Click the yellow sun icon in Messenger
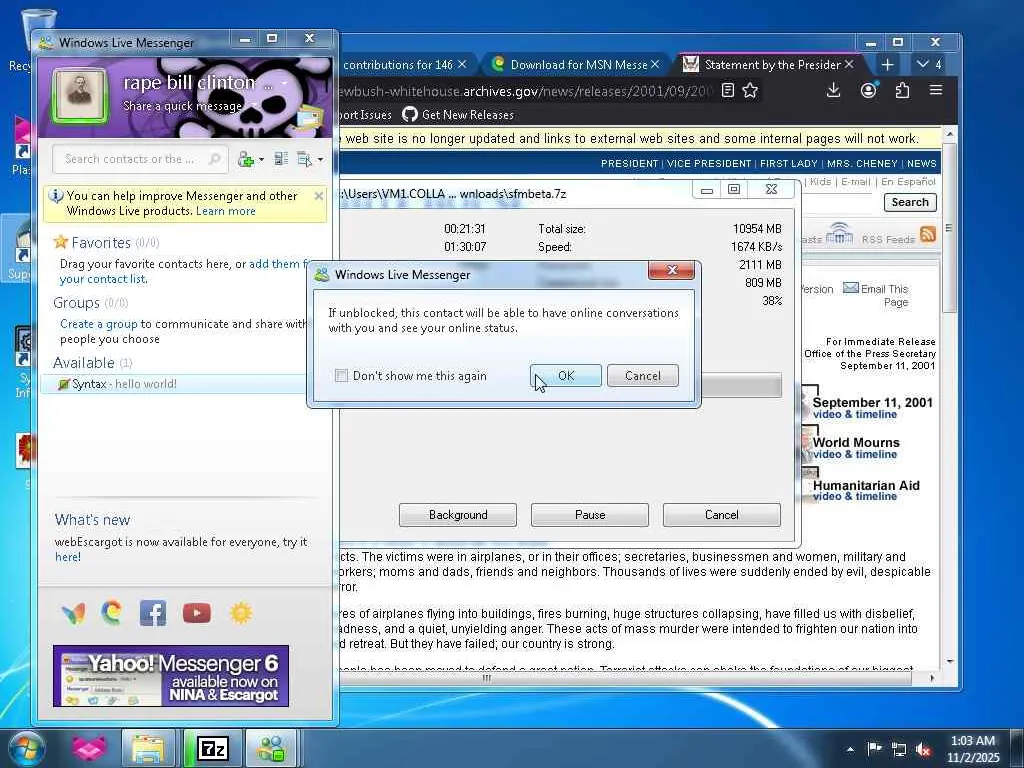The height and width of the screenshot is (768, 1024). (x=241, y=613)
